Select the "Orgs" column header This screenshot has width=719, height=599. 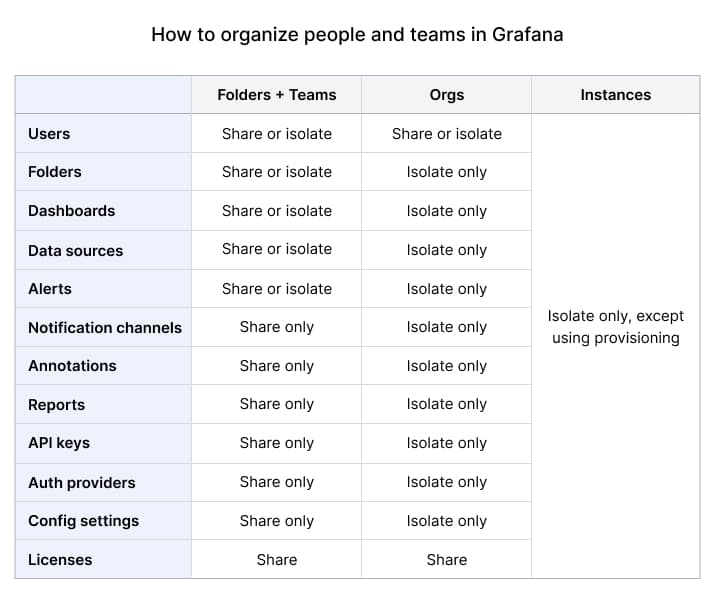[x=446, y=95]
